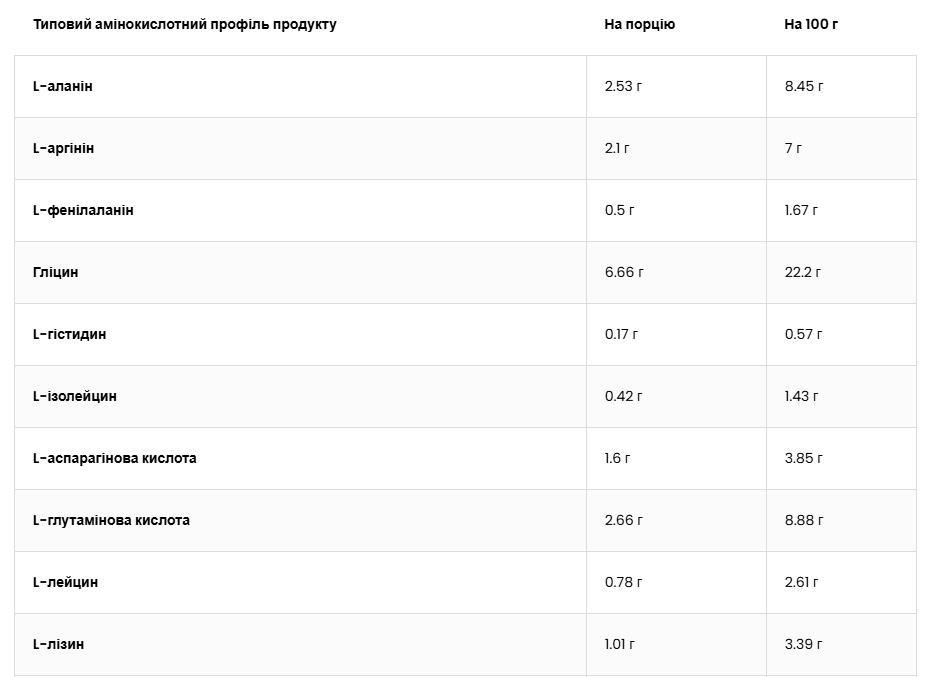Select the L-лейцин row label
The width and height of the screenshot is (926, 677).
66,582
